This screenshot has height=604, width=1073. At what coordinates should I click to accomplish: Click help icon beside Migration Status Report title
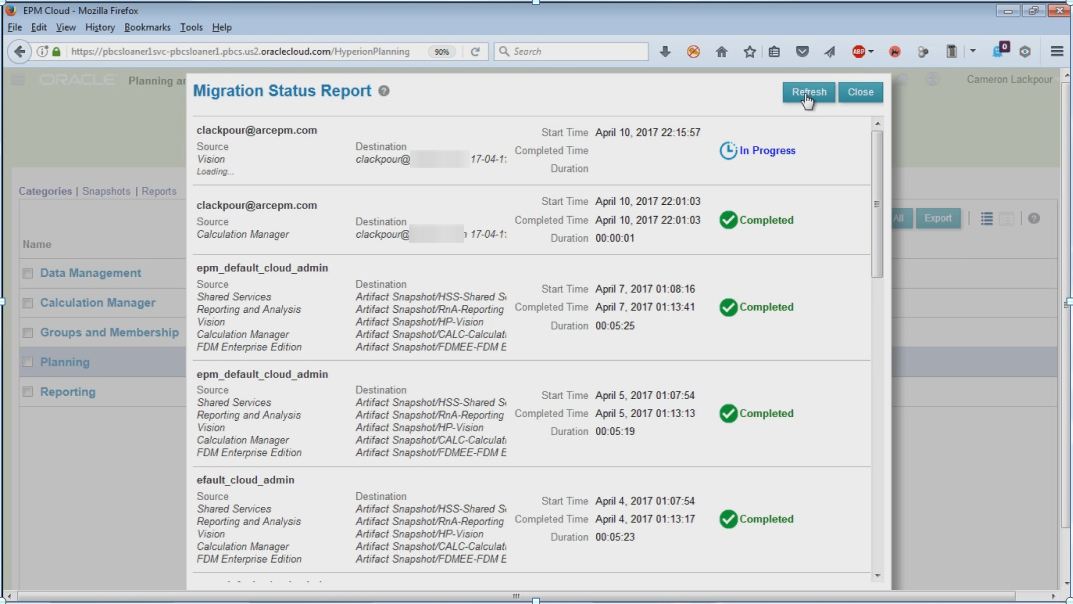click(384, 91)
